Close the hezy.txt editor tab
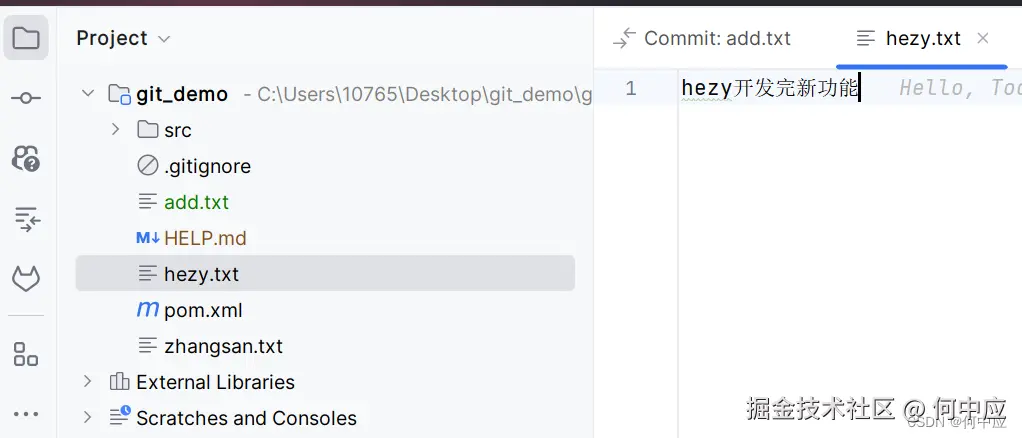This screenshot has width=1022, height=438. (x=983, y=38)
